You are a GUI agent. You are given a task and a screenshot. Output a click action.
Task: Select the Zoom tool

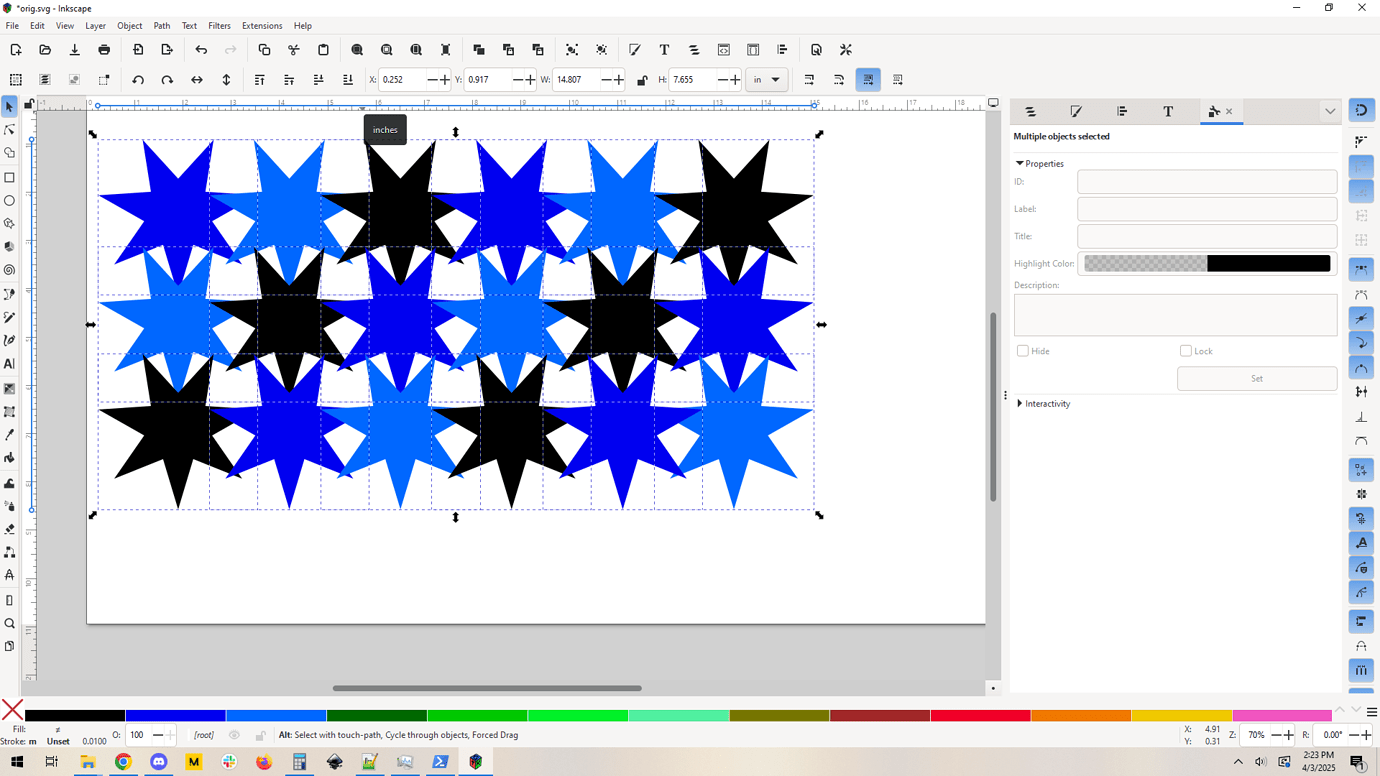click(x=10, y=622)
